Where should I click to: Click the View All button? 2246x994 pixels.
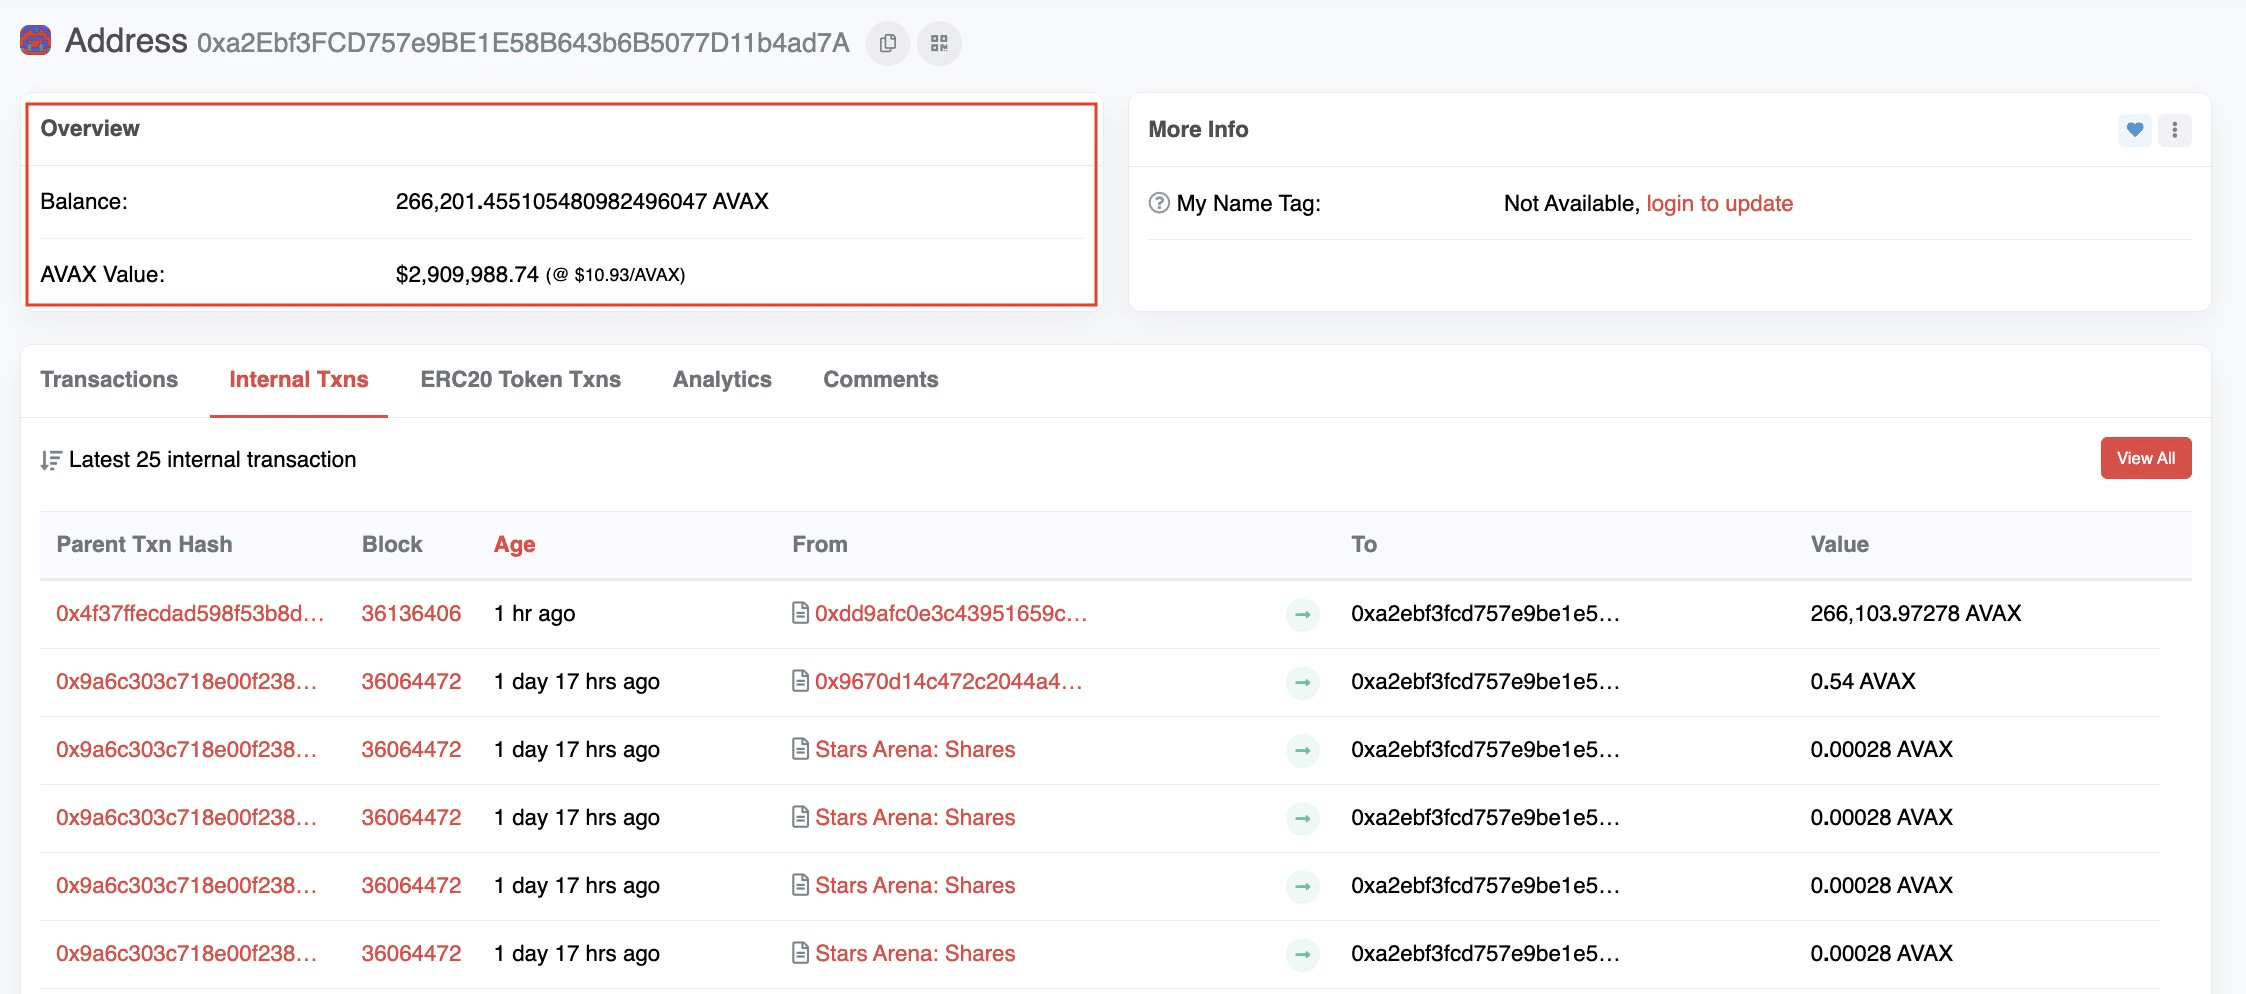pyautogui.click(x=2145, y=458)
